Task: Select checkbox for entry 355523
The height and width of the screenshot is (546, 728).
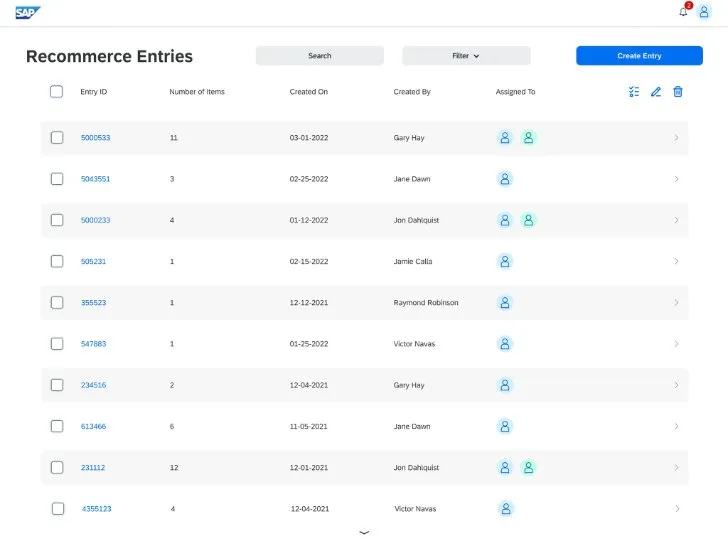Action: coord(57,302)
